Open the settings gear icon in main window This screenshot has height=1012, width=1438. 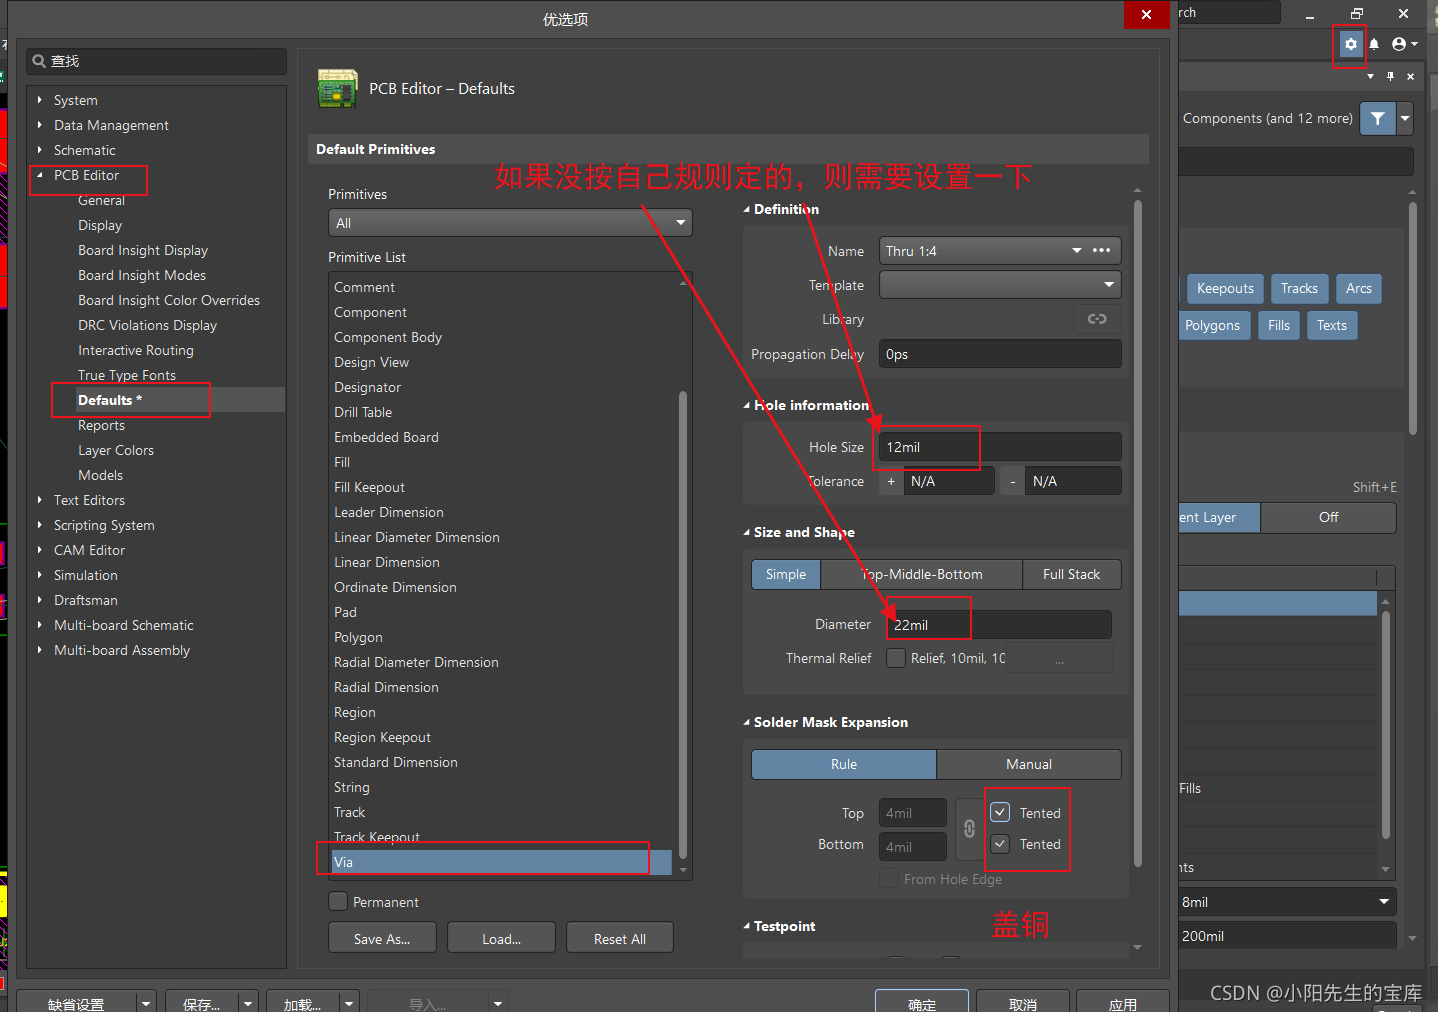point(1351,44)
